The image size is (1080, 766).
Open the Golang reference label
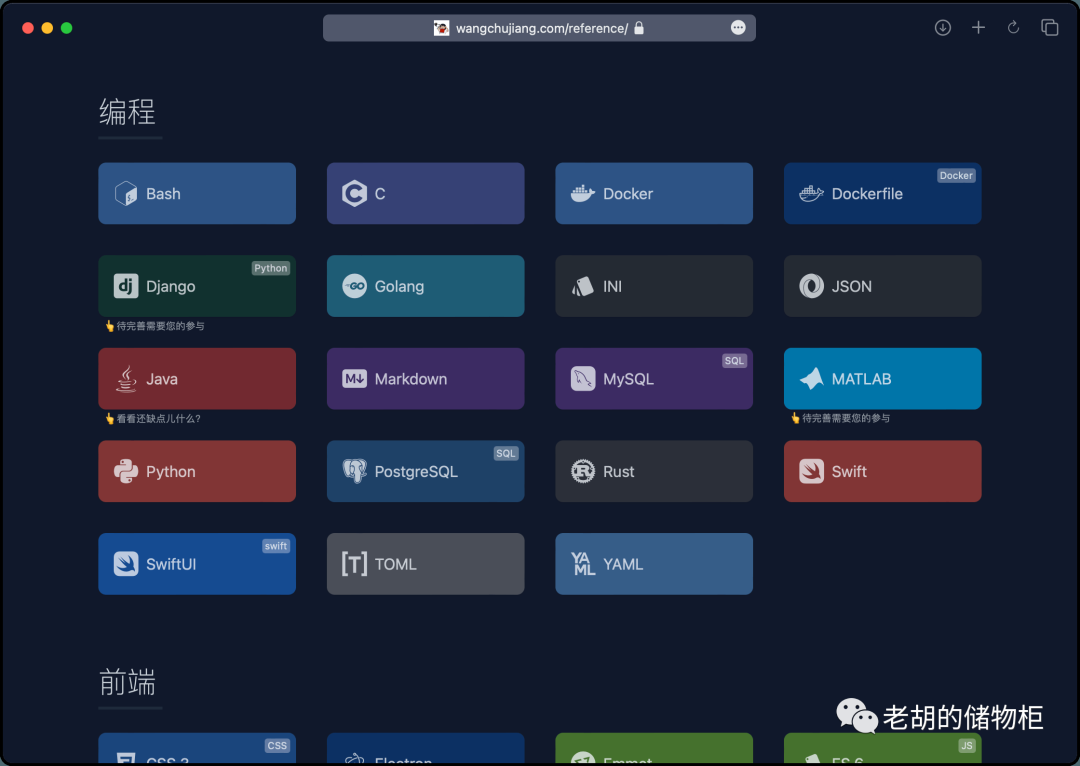399,287
